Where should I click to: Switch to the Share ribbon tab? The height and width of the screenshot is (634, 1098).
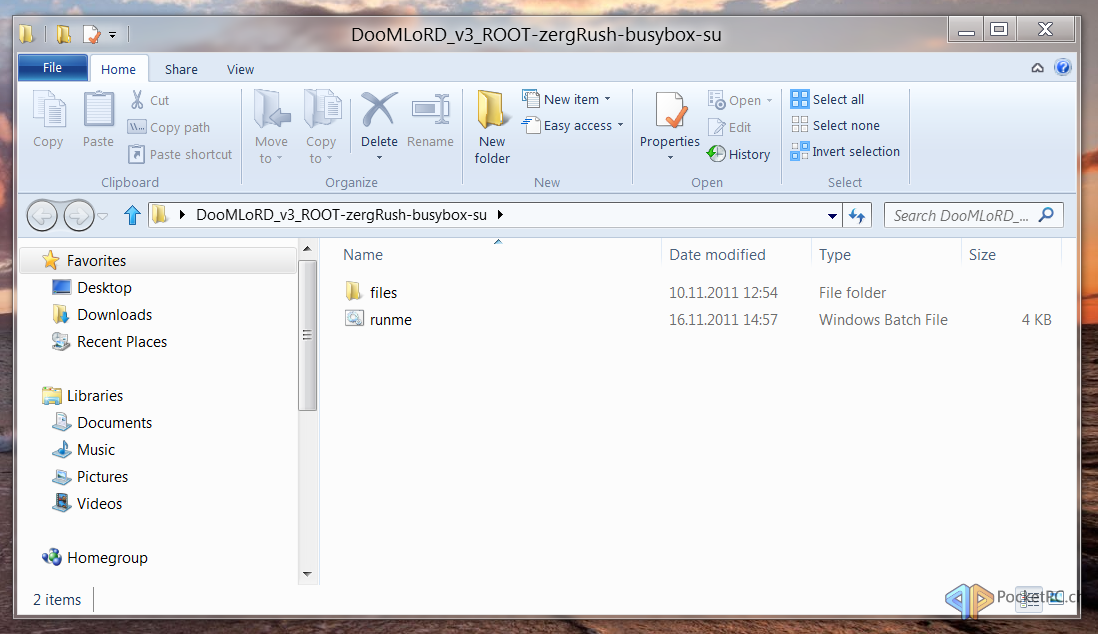pos(180,69)
